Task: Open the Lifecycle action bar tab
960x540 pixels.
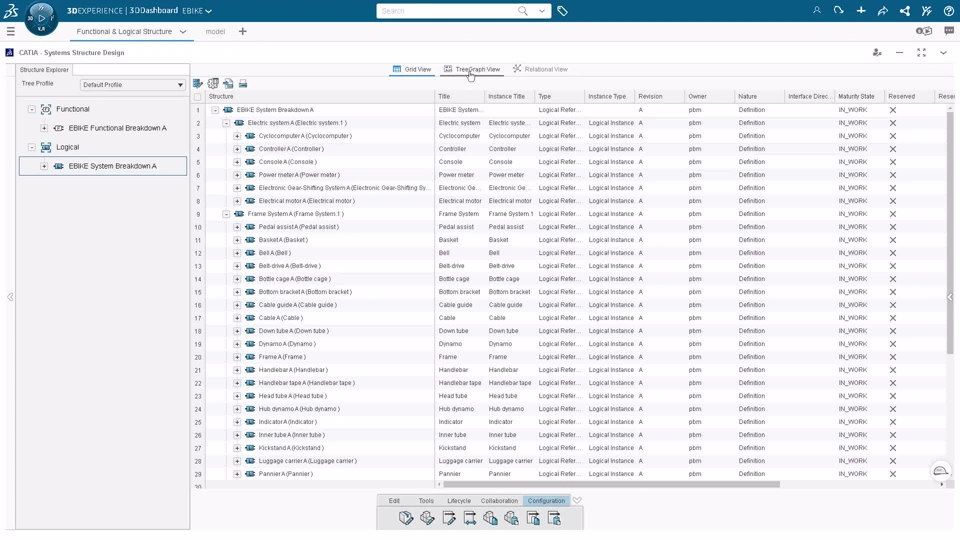Action: pyautogui.click(x=459, y=501)
